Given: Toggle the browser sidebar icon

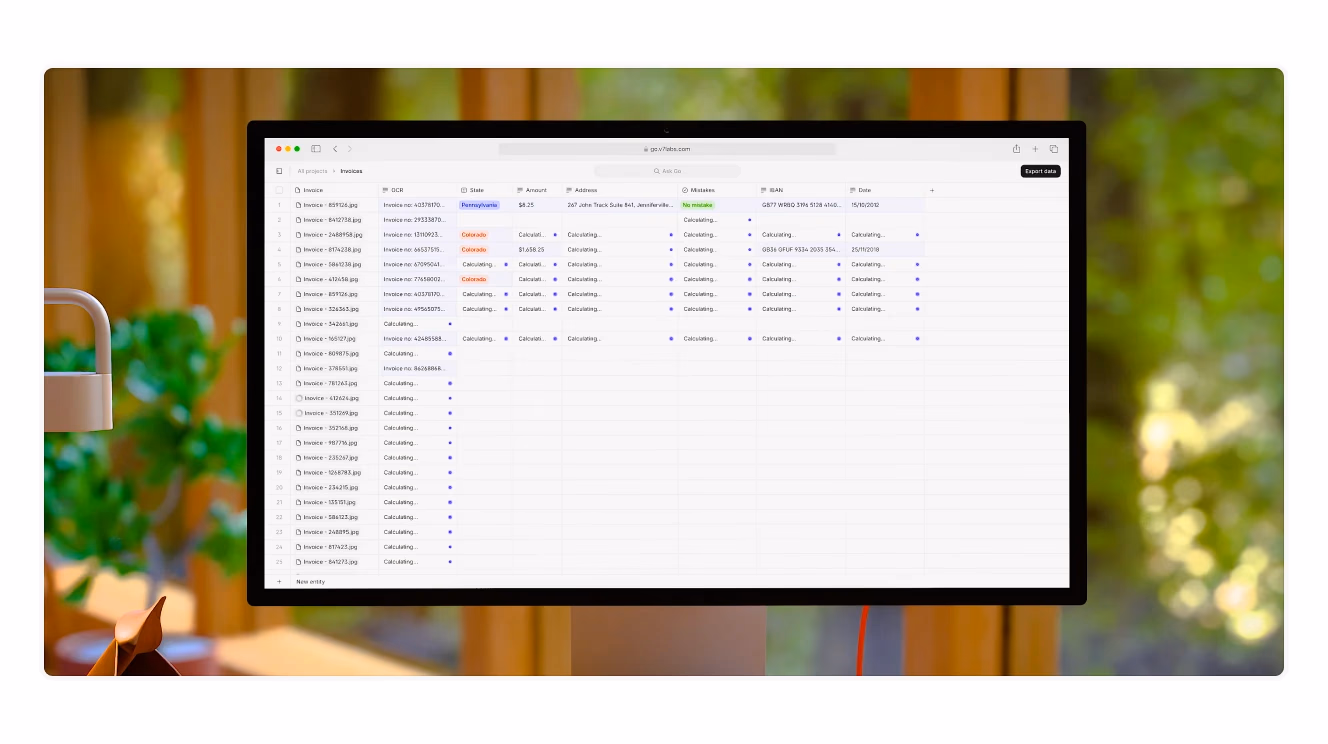Looking at the screenshot, I should [316, 149].
